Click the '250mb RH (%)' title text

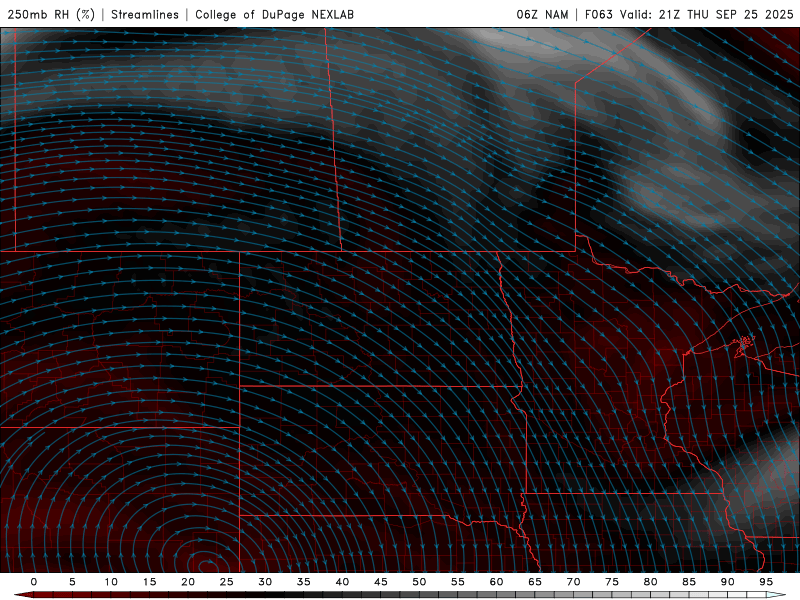51,14
